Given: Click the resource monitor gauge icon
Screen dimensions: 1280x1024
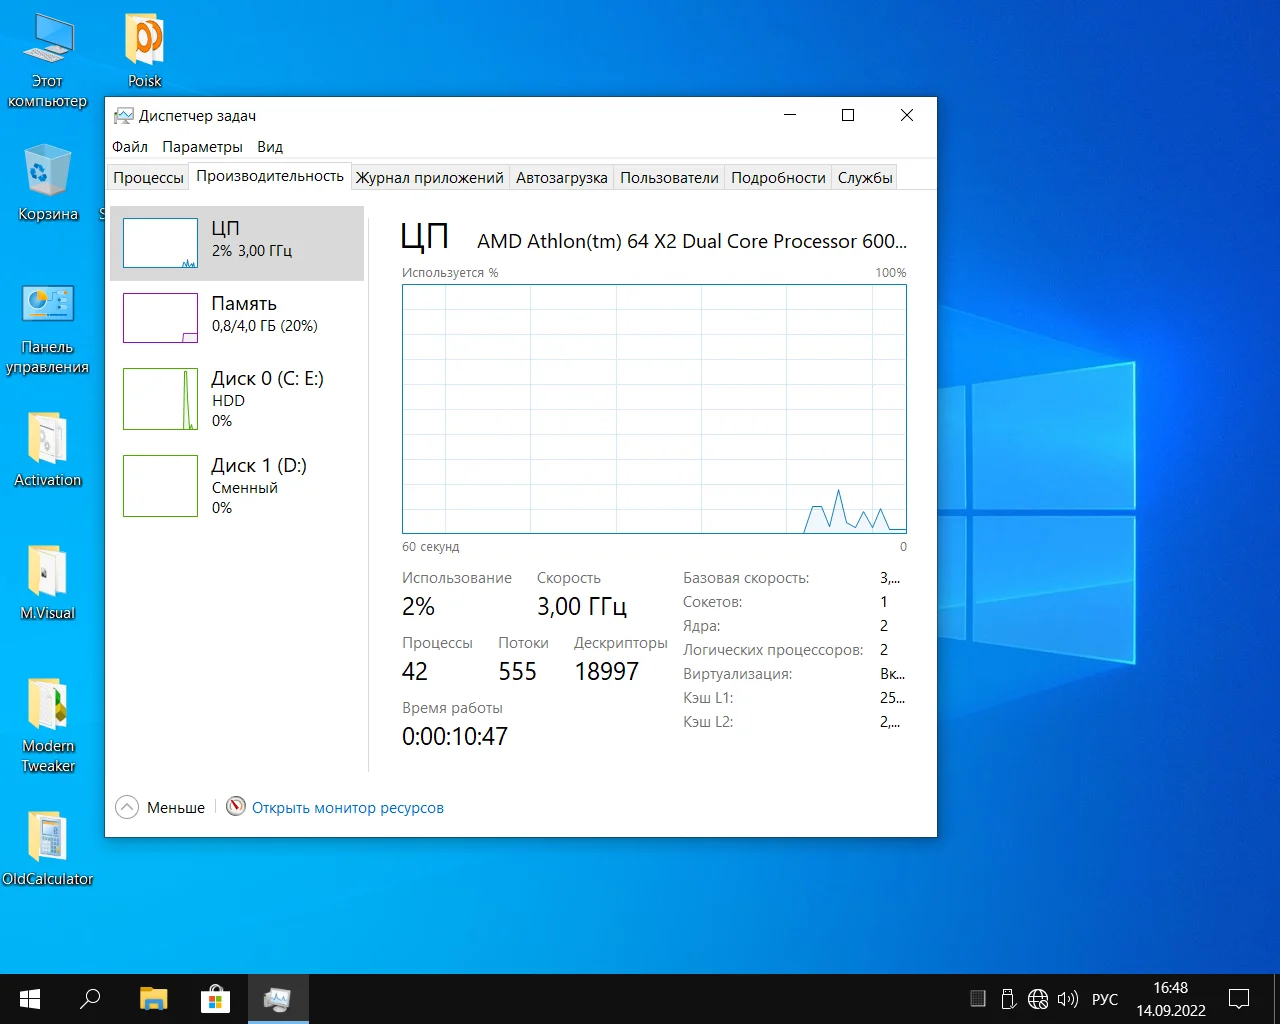Looking at the screenshot, I should pyautogui.click(x=236, y=806).
